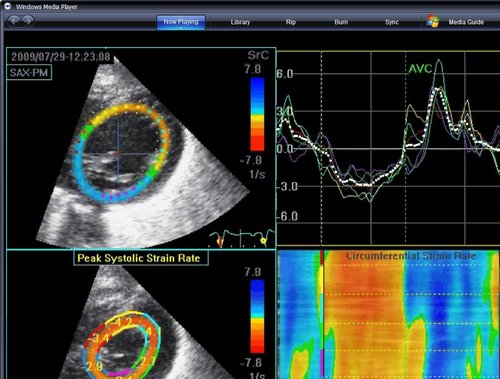
Task: Click the top SrC color scale bar
Action: [x=257, y=114]
